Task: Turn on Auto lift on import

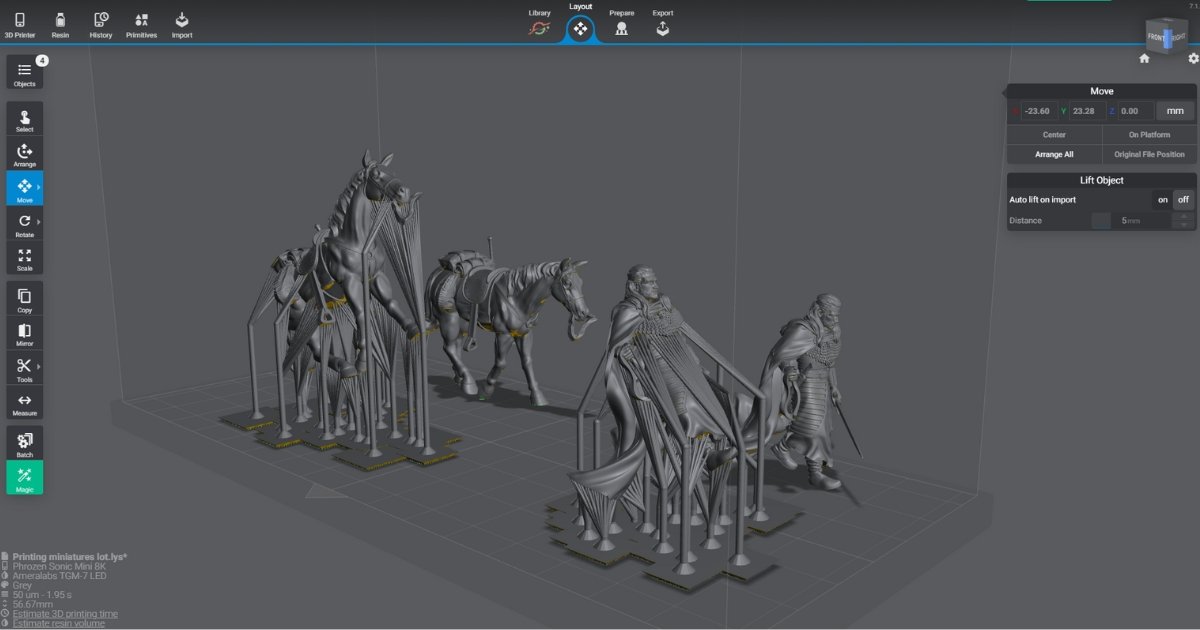Action: [1162, 199]
